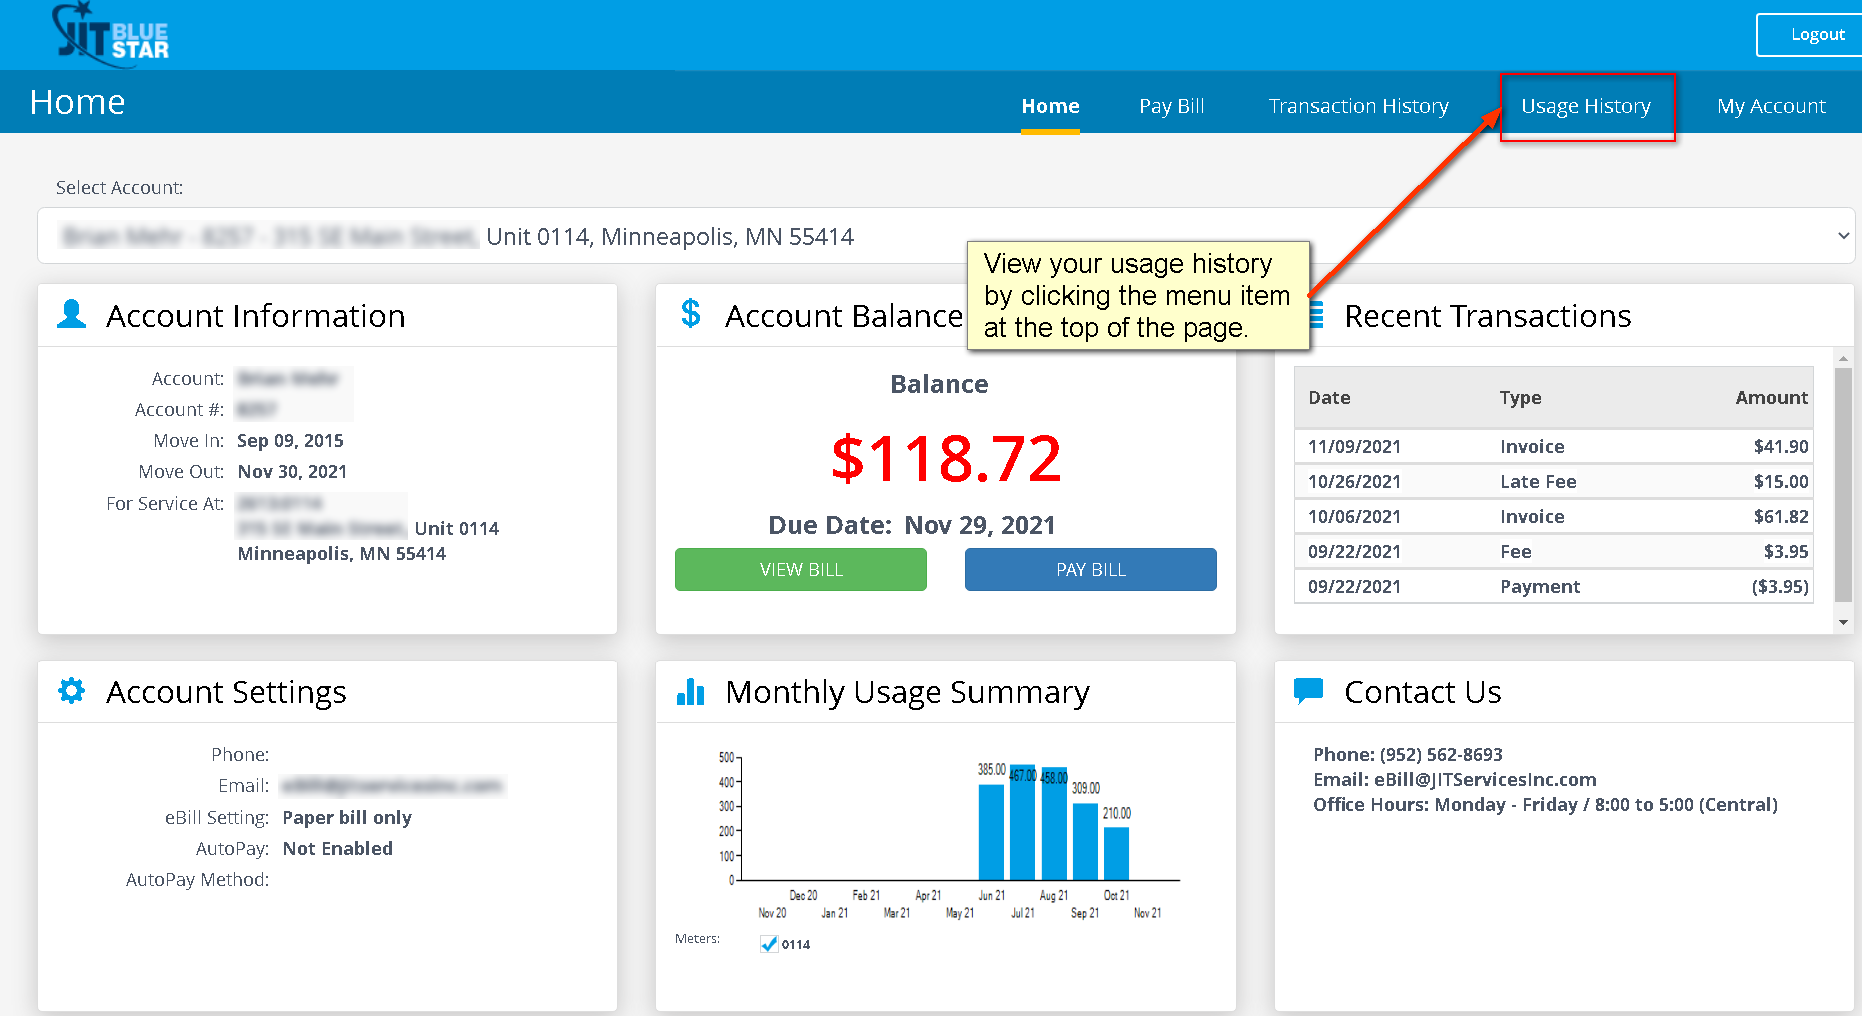The width and height of the screenshot is (1862, 1016).
Task: Click the Jul 21 usage bar in chart
Action: 1022,823
